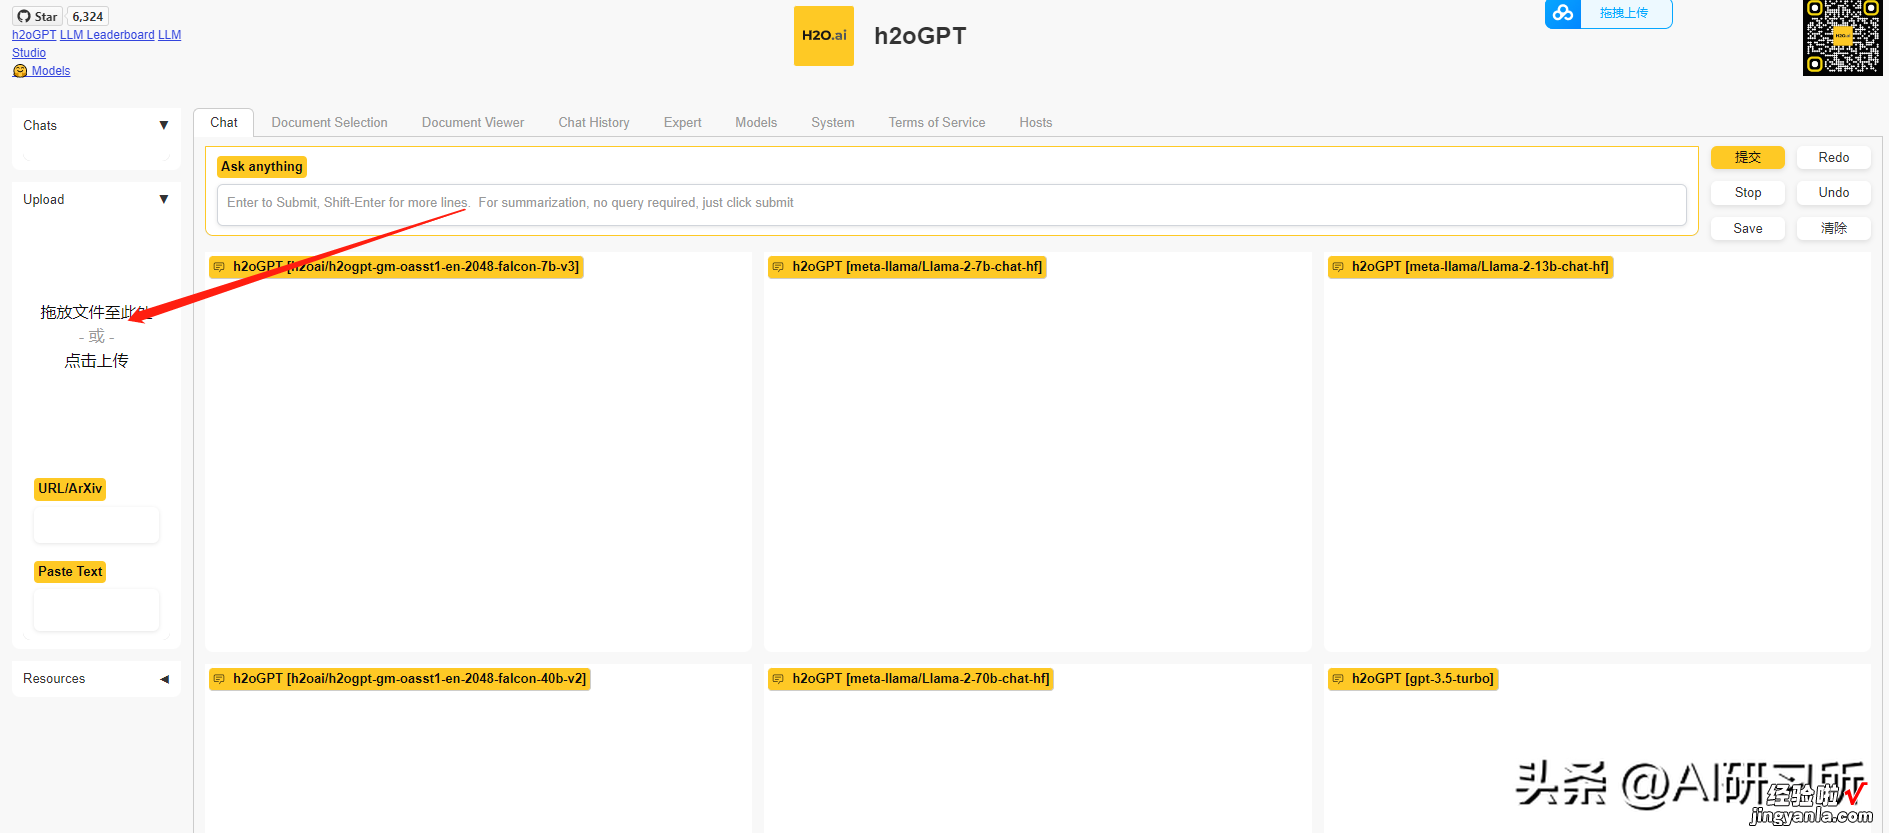Click chat icon of falcon-7b-v3 panel
1889x833 pixels.
pyautogui.click(x=219, y=267)
